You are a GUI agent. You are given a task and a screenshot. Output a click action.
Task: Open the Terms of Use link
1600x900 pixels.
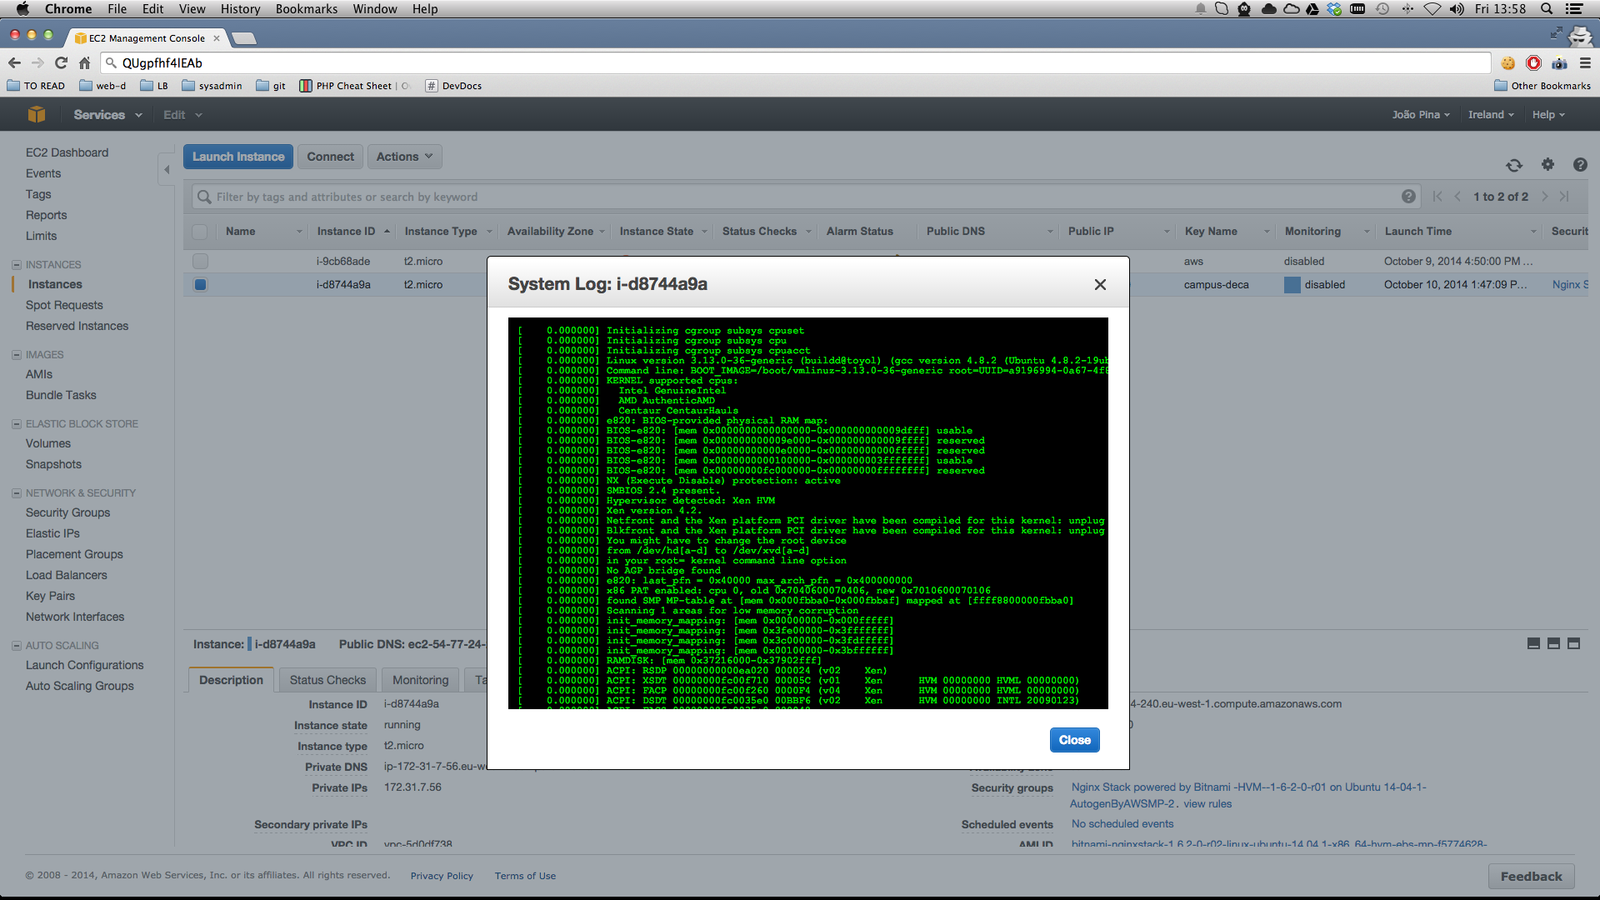click(x=525, y=876)
